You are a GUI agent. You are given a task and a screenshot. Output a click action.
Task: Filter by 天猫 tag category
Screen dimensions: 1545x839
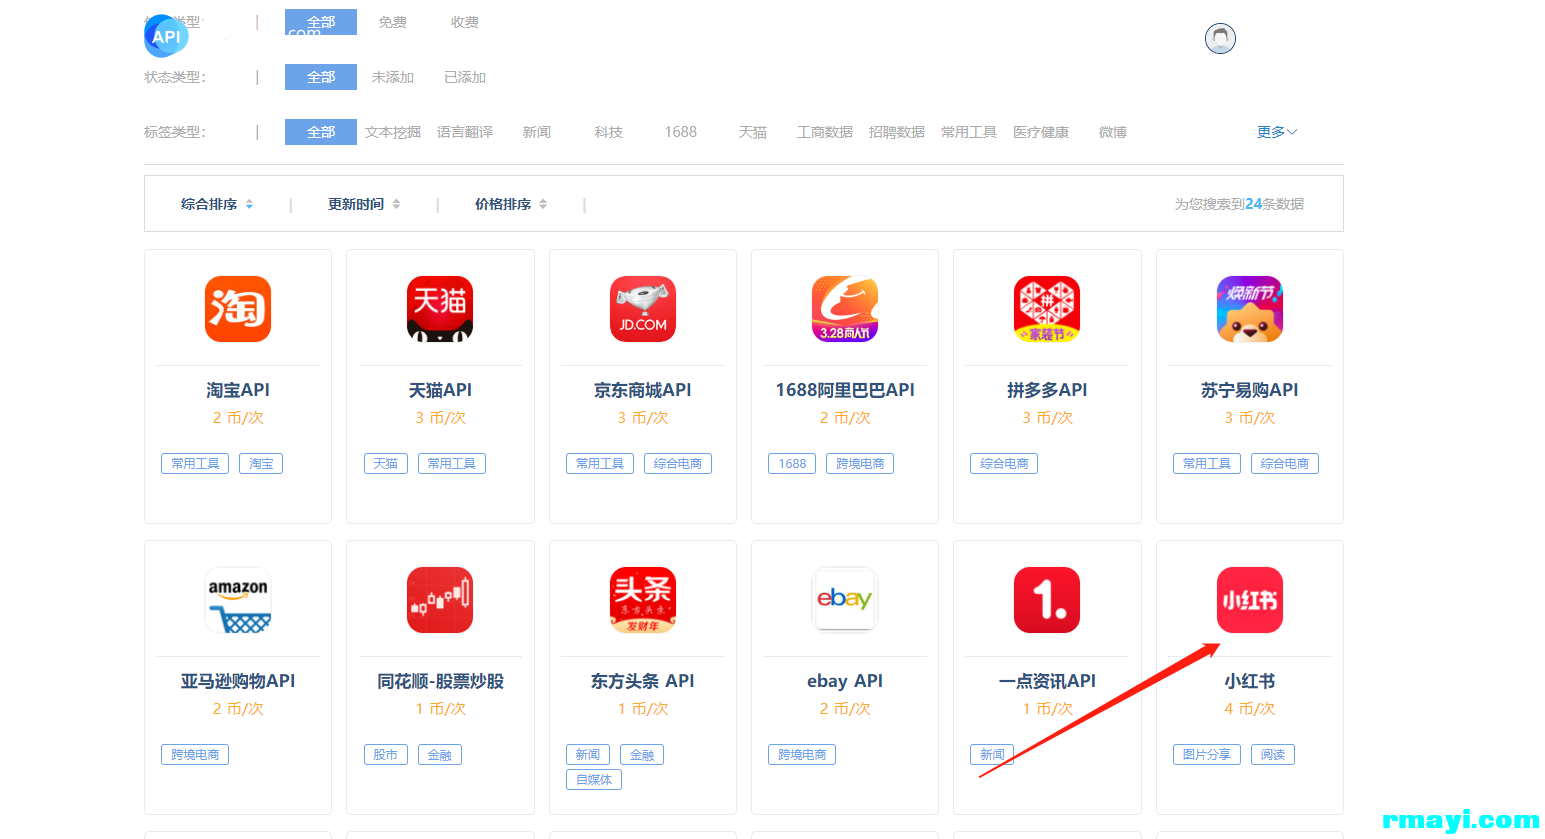click(753, 132)
